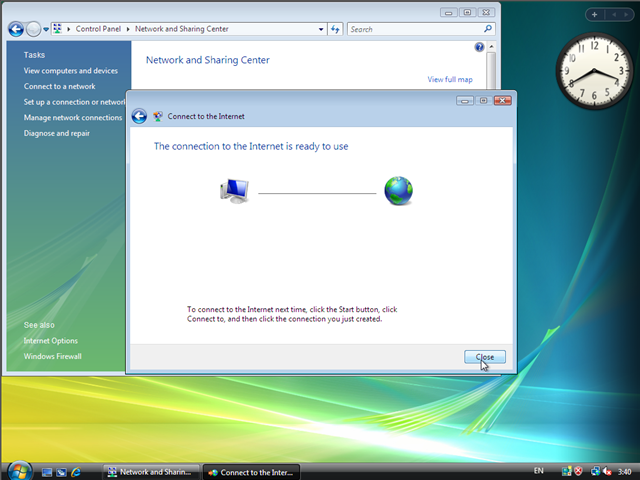Click the forward arrow in Control Panel window
Viewport: 640px width, 480px height.
click(x=33, y=29)
